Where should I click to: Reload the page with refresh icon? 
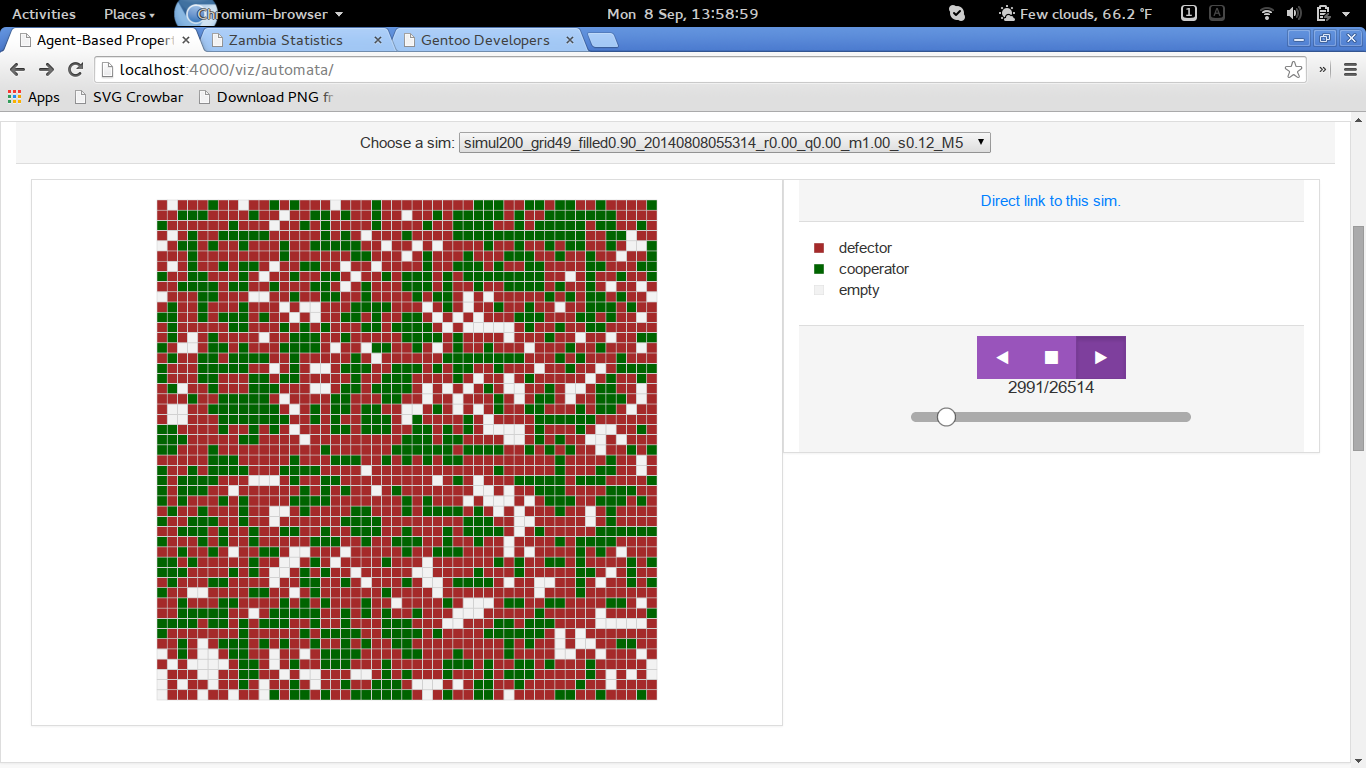75,69
